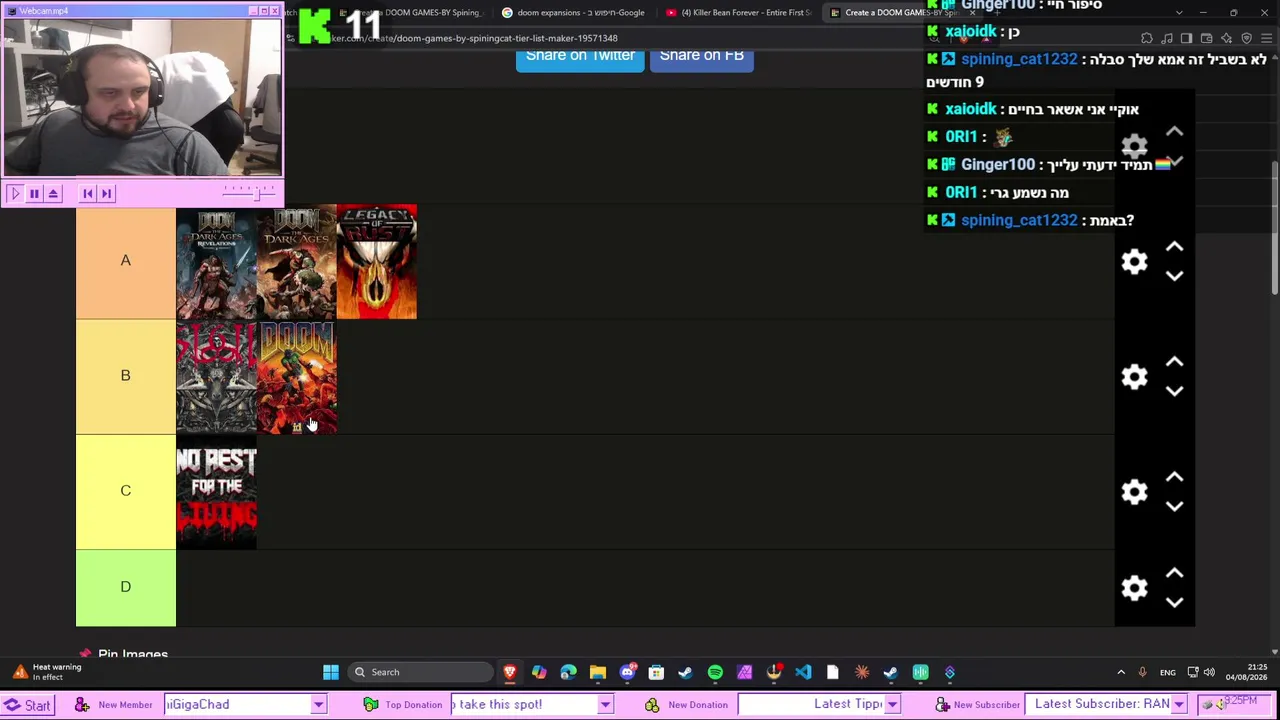Open Windows Start menu
1280x720 pixels.
tap(331, 672)
